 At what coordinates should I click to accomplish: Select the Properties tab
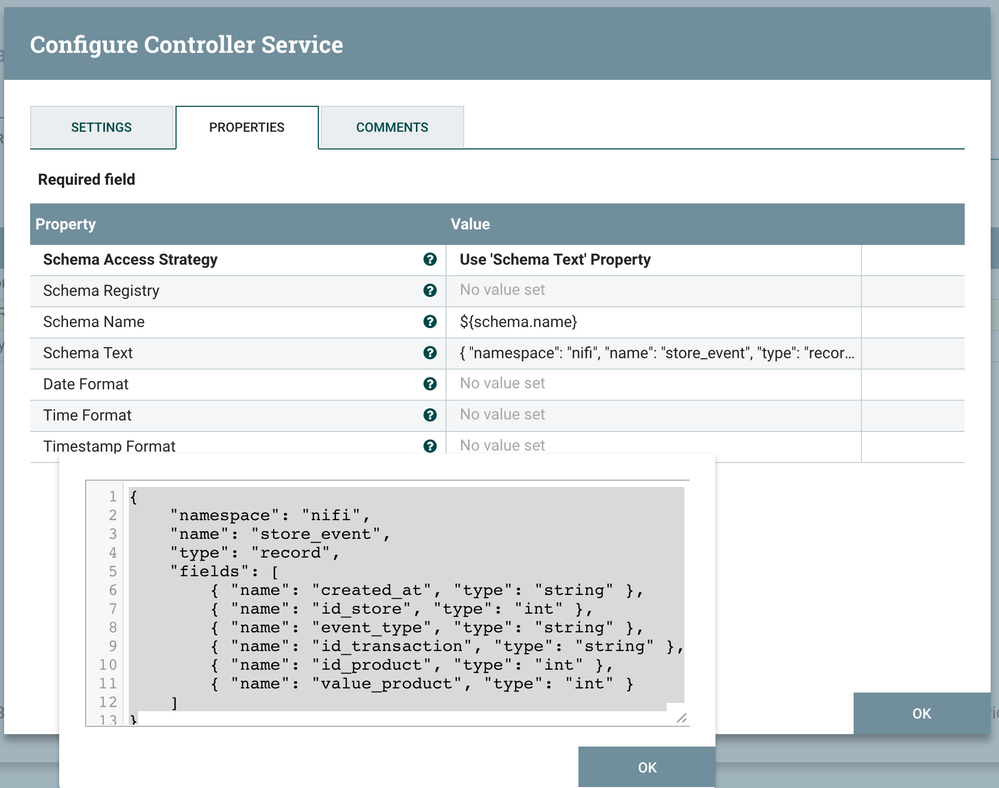[x=247, y=127]
